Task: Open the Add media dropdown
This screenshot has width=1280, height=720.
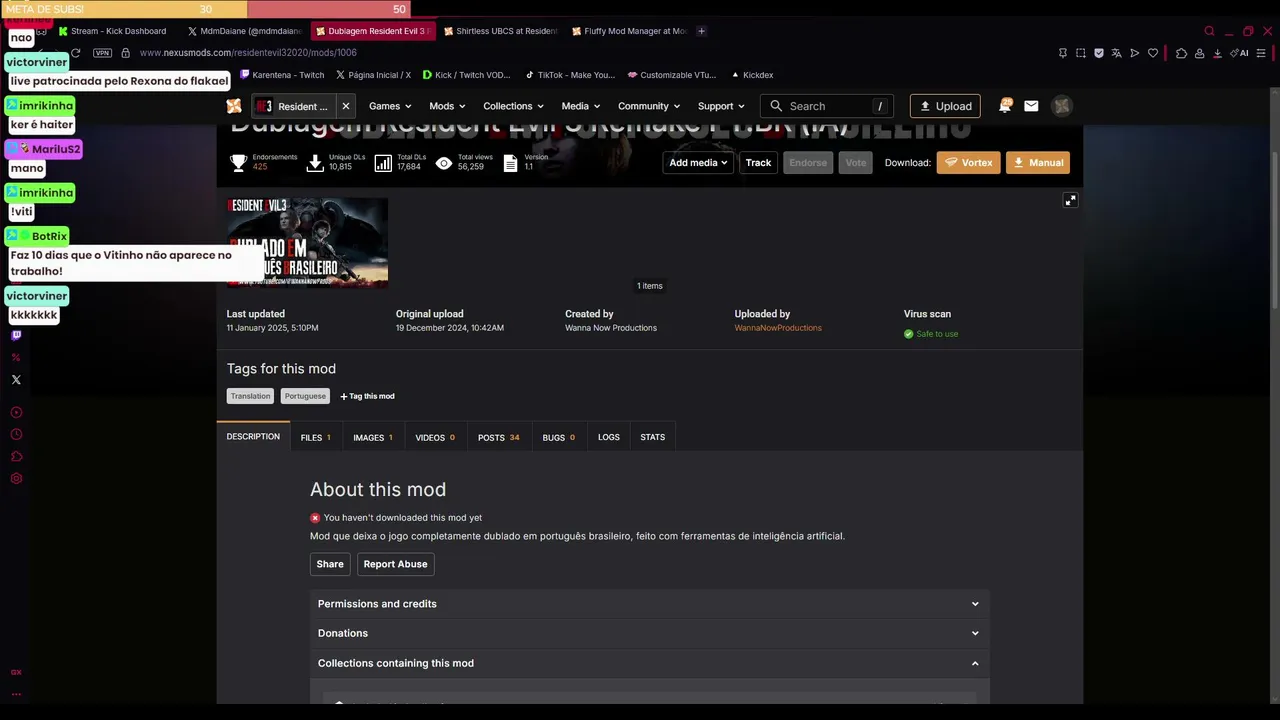Action: [698, 163]
